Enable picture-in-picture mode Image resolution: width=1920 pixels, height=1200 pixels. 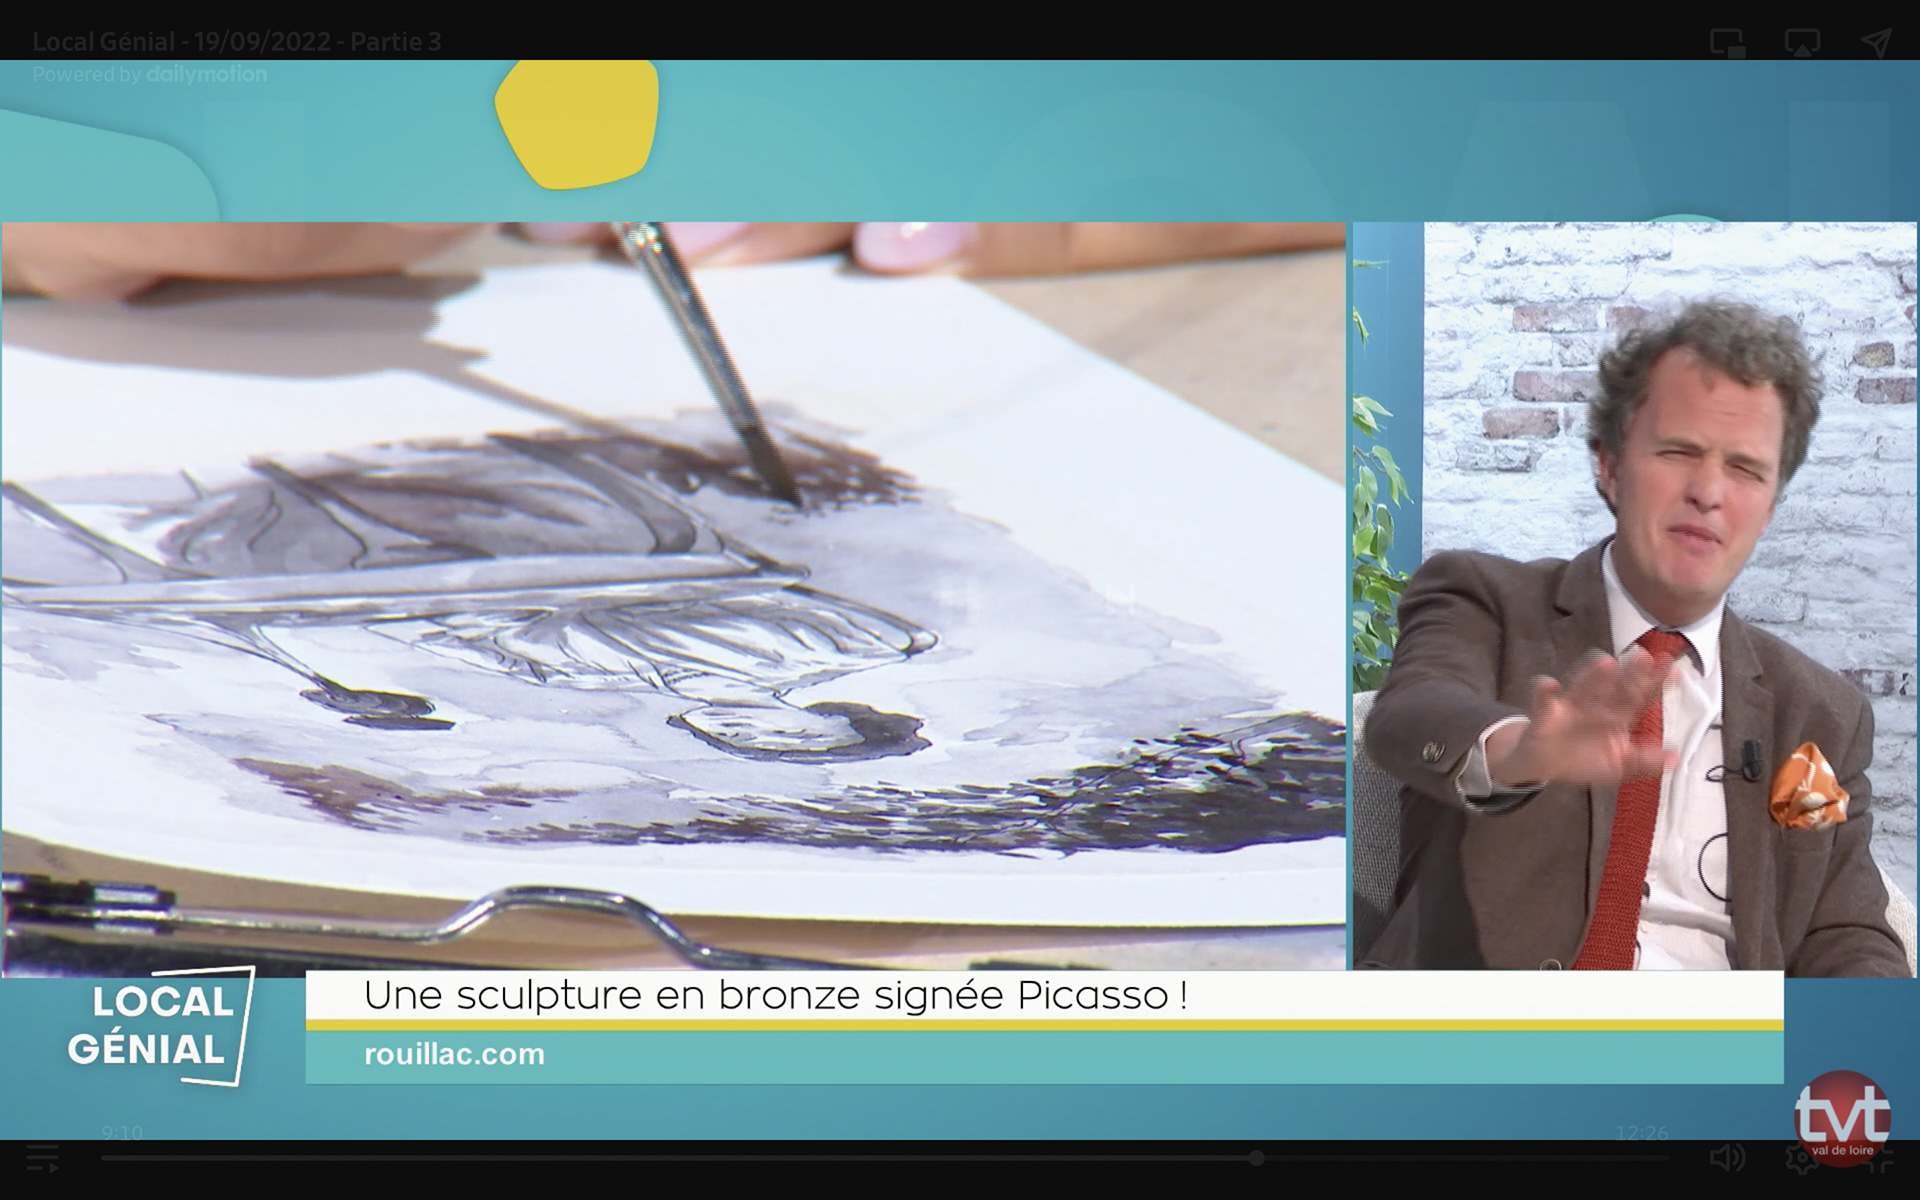click(x=1727, y=43)
